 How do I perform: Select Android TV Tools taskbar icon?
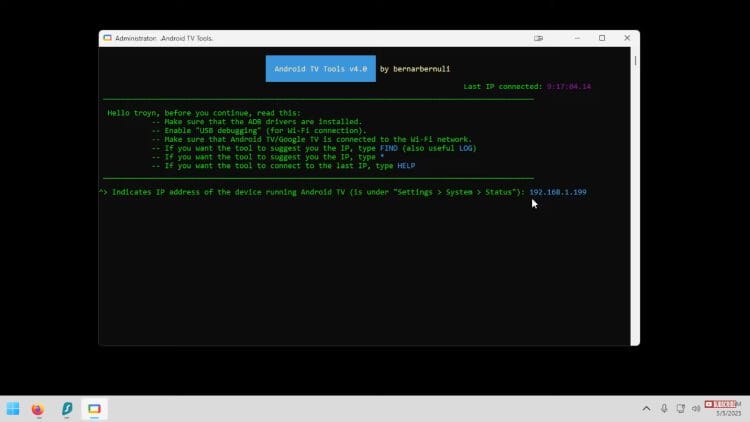pos(94,409)
